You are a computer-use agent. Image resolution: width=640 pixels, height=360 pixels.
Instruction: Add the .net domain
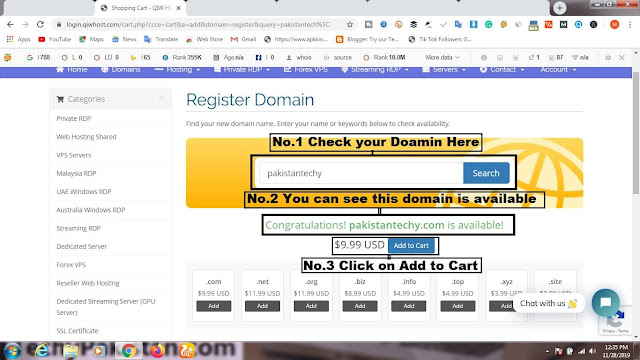[x=262, y=306]
